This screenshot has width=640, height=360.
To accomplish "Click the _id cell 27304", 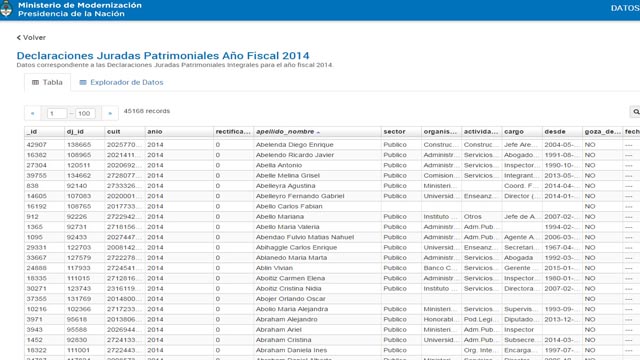I will click(44, 165).
